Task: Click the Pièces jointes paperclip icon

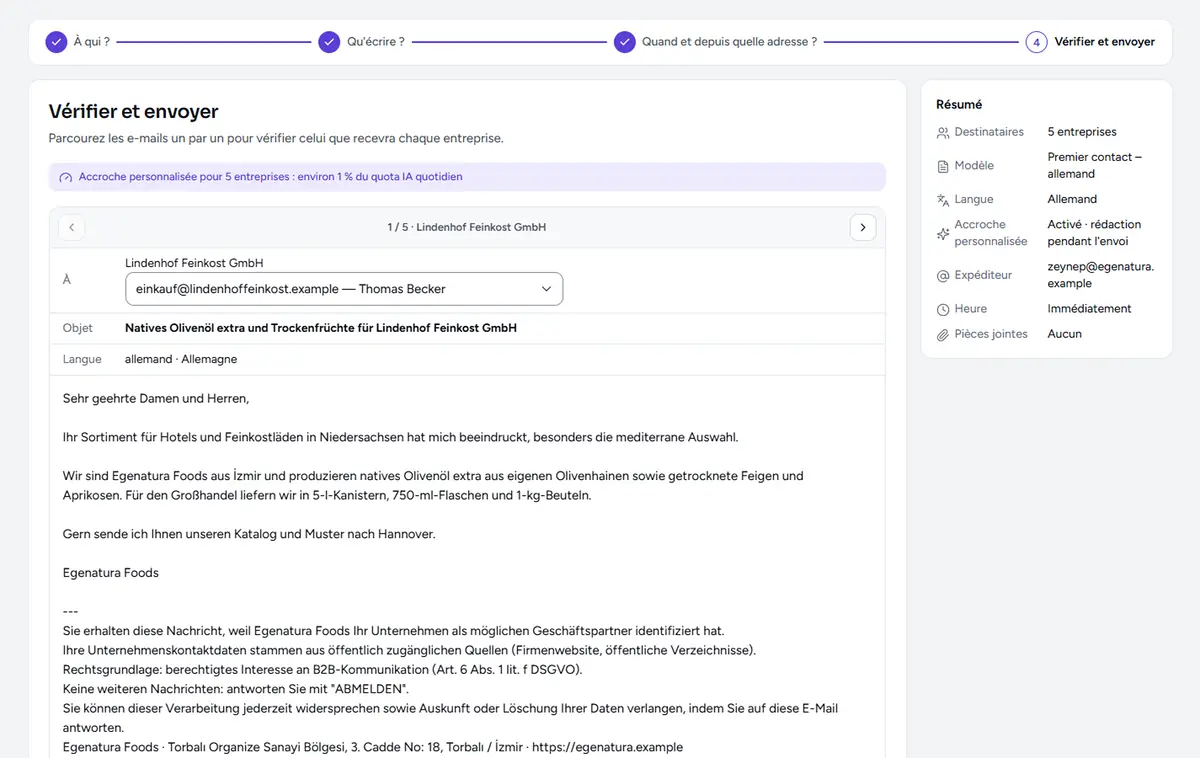Action: point(942,335)
